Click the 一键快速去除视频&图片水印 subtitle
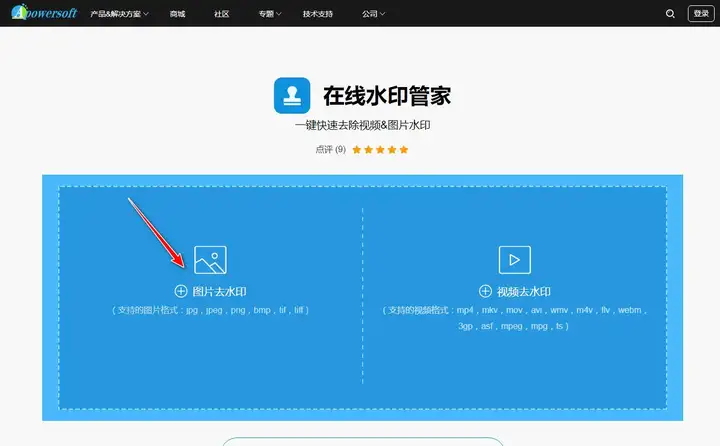 [x=362, y=125]
